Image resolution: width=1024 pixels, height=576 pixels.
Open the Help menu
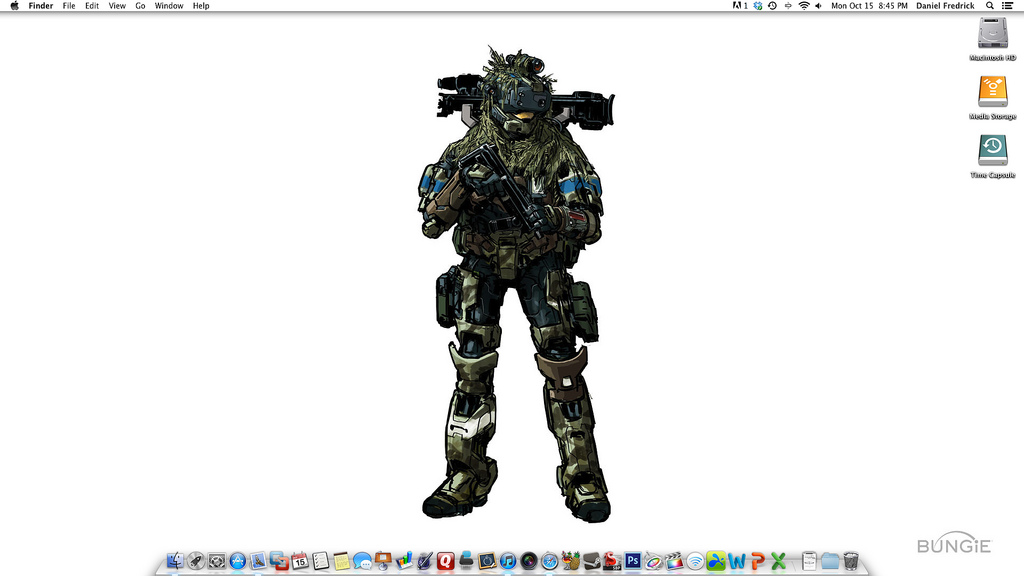pyautogui.click(x=201, y=6)
